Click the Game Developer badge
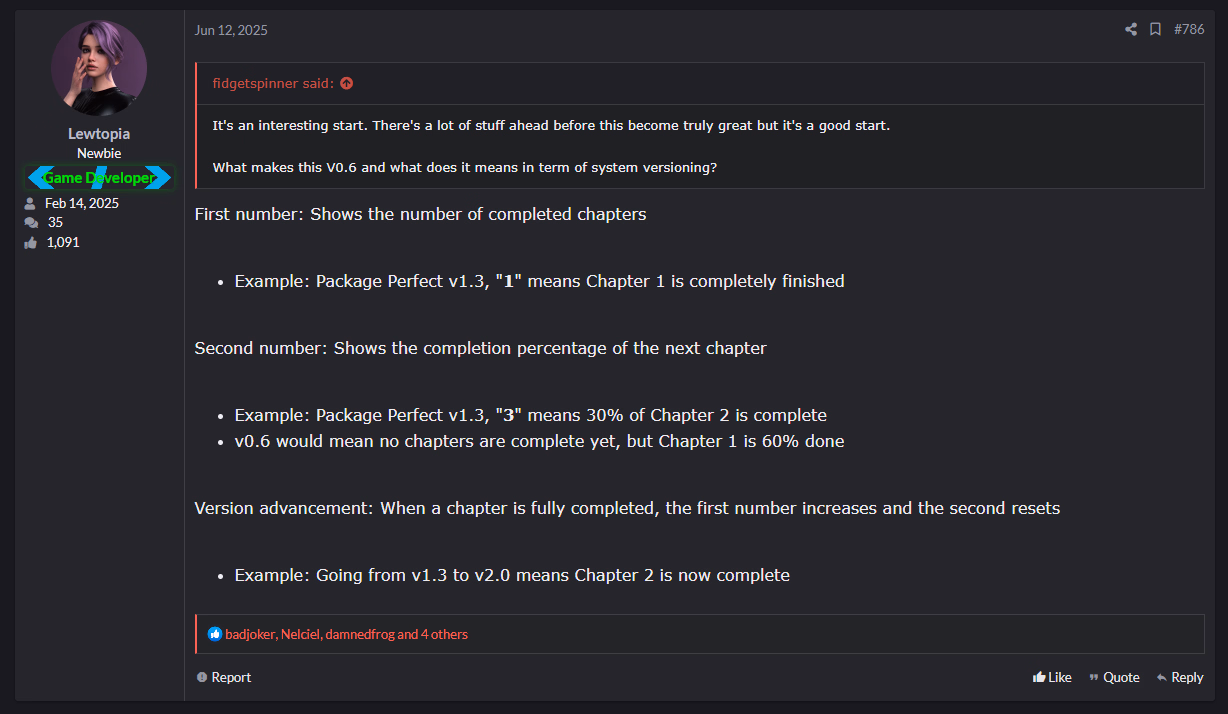1228x714 pixels. (99, 178)
